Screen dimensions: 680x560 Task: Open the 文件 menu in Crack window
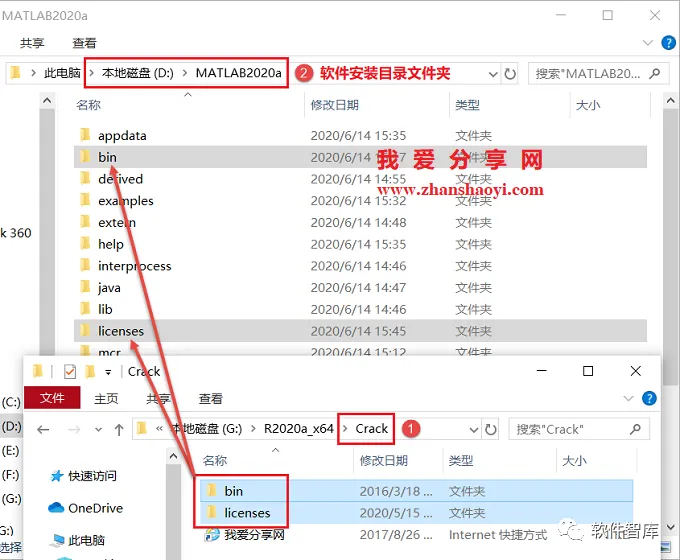[x=52, y=397]
